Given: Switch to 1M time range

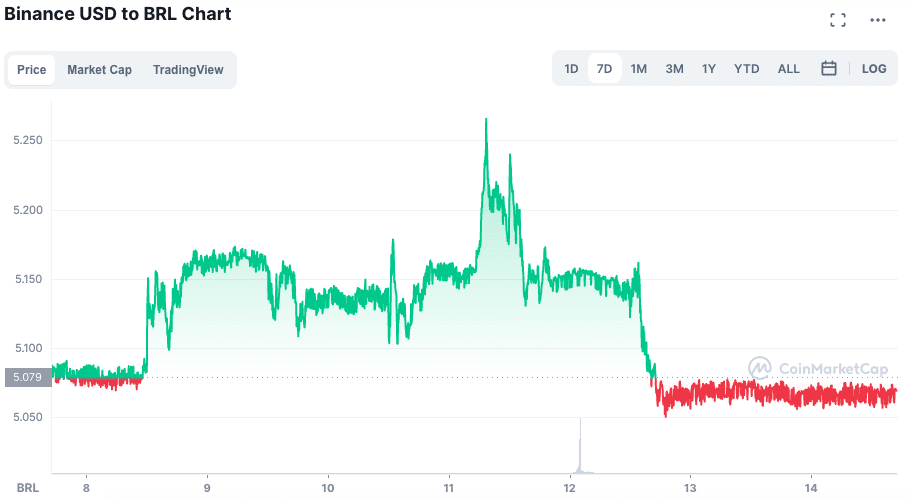Looking at the screenshot, I should pyautogui.click(x=638, y=69).
